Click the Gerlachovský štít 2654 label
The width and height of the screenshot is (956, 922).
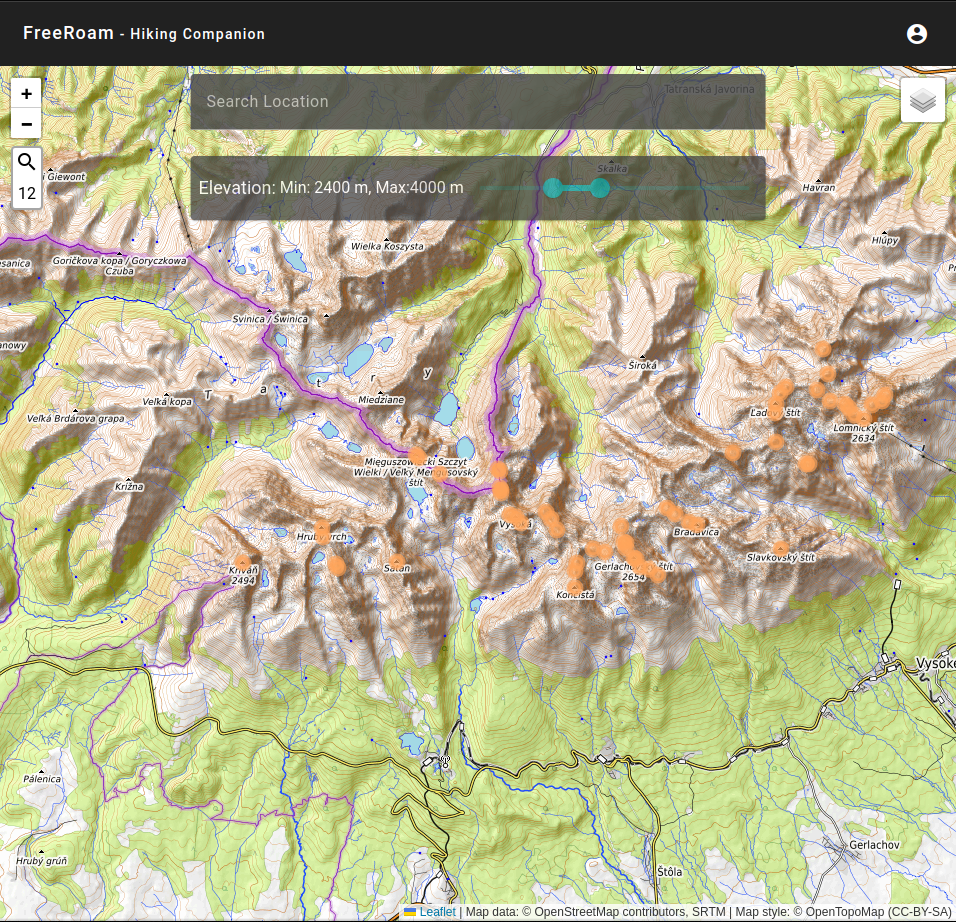click(633, 571)
